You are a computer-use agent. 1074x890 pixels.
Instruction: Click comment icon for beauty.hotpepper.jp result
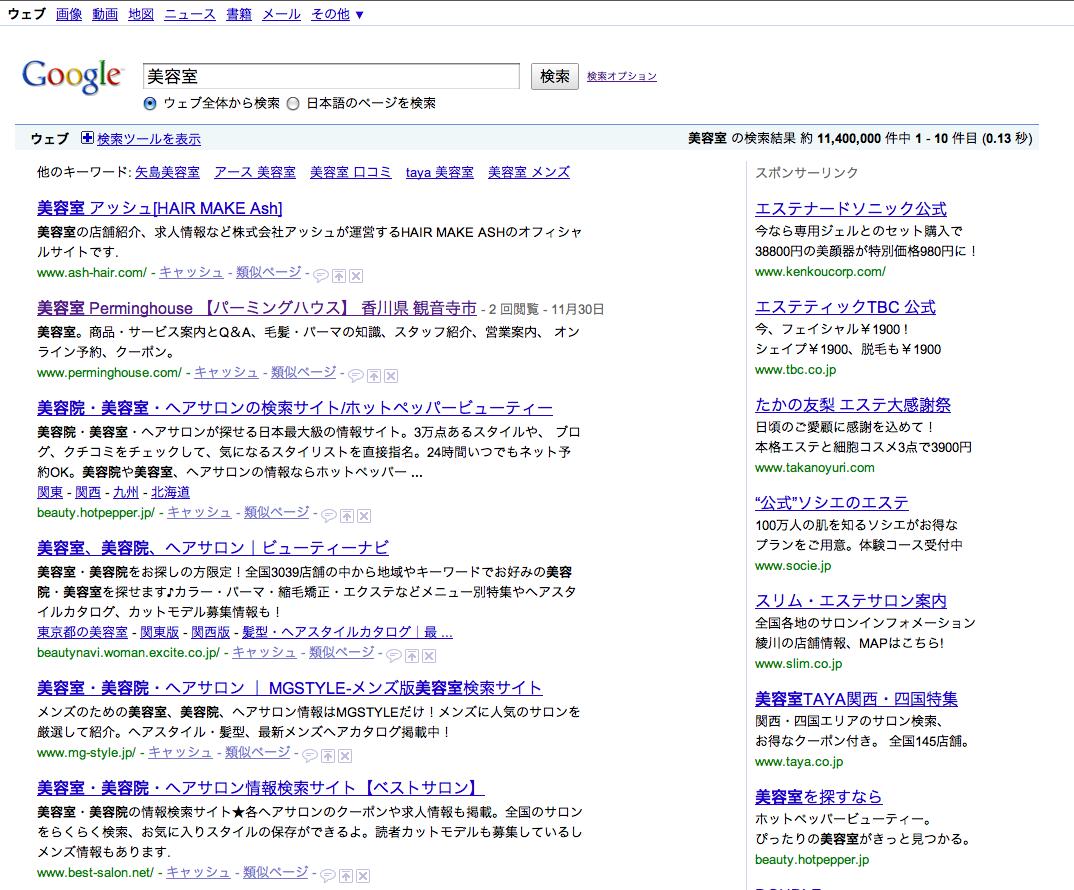point(329,516)
